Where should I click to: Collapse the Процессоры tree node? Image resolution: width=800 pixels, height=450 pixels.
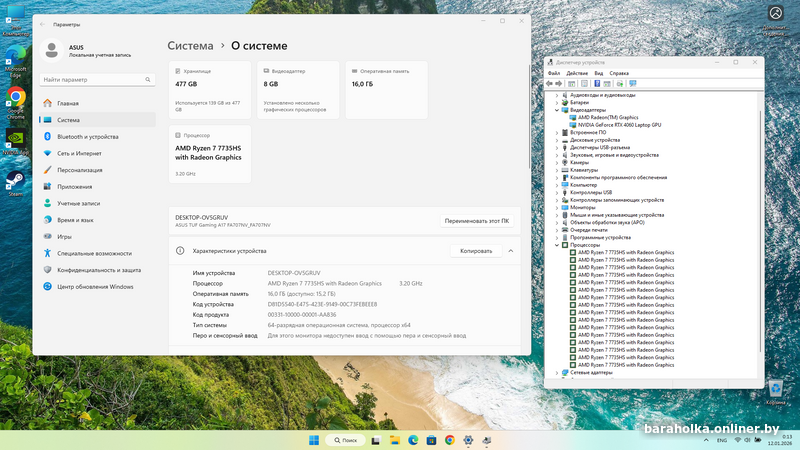(x=557, y=244)
